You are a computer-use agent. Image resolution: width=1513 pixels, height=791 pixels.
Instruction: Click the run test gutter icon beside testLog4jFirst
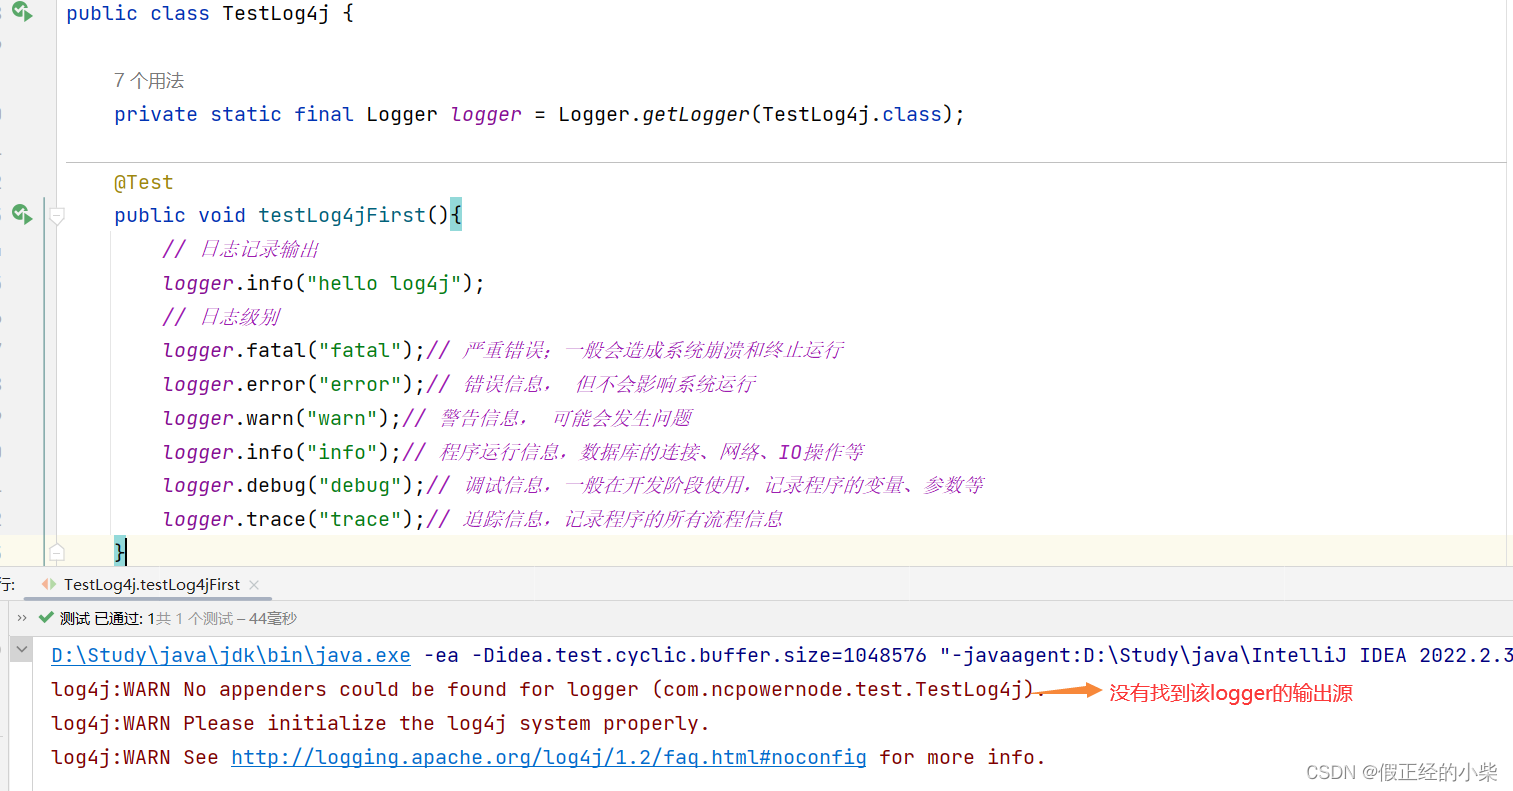[x=22, y=214]
